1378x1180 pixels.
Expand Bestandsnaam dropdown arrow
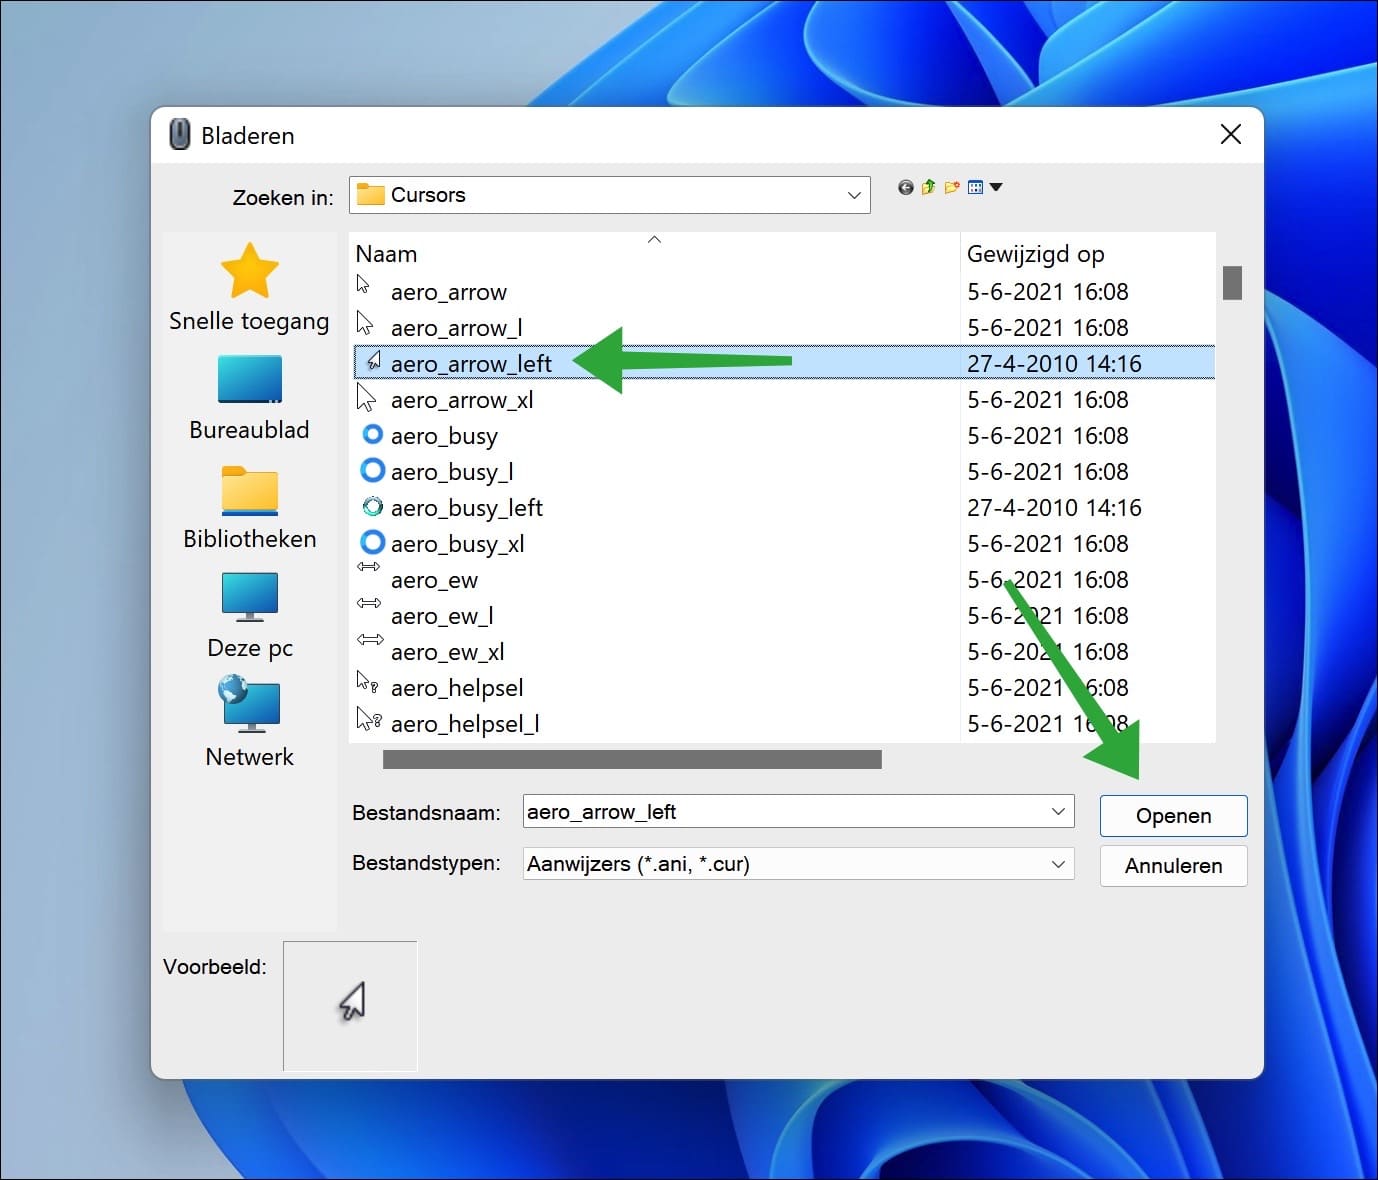tap(1058, 812)
